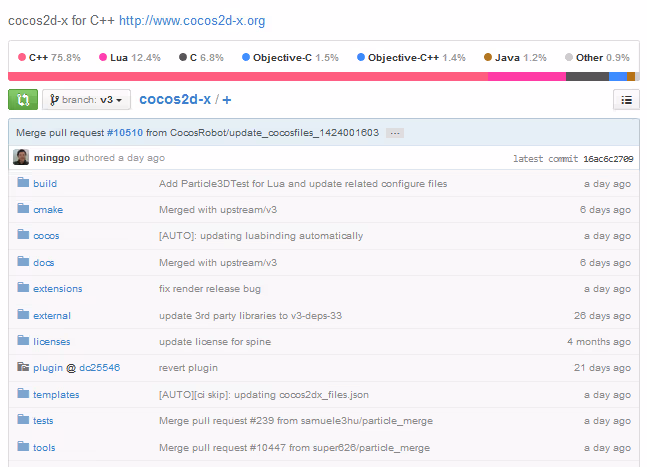
Task: Select Objective-C++ 1.4% language stat
Action: (x=411, y=57)
